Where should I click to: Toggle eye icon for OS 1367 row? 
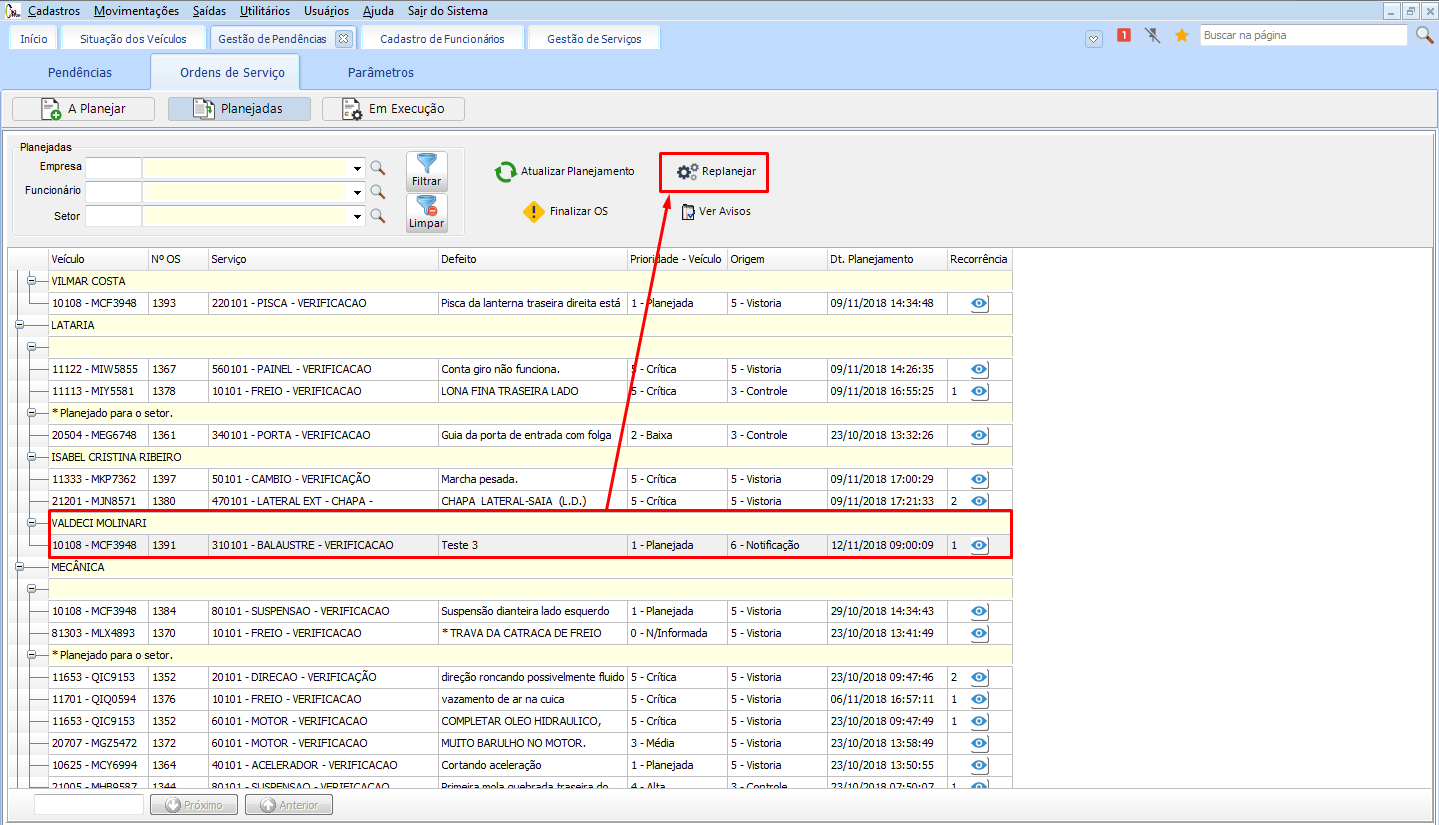coord(979,369)
